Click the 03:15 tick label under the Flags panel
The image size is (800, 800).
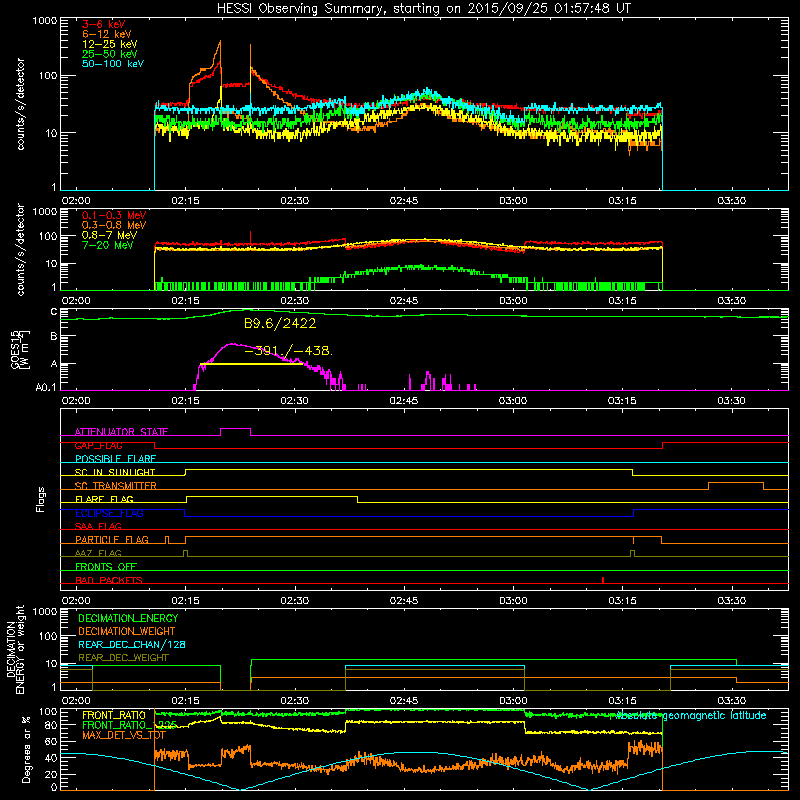point(622,601)
